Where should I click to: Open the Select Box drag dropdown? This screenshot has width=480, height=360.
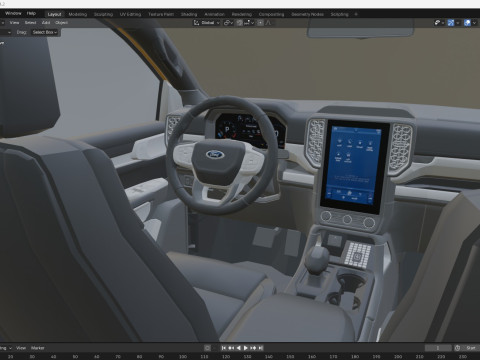tap(45, 32)
